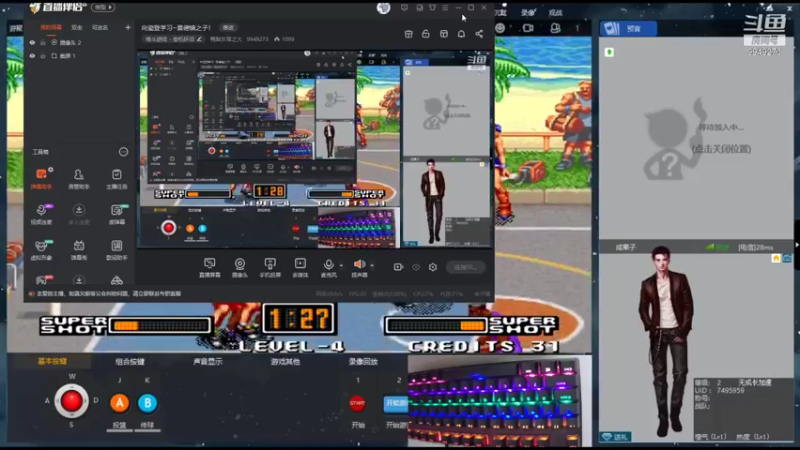Open the 歌词助手 lyrics assistant tool
Viewport: 800px width, 450px height.
coord(116,250)
